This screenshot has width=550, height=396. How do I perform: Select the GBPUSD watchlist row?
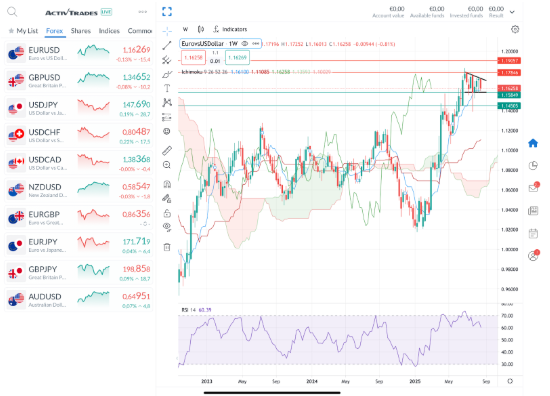(x=79, y=81)
